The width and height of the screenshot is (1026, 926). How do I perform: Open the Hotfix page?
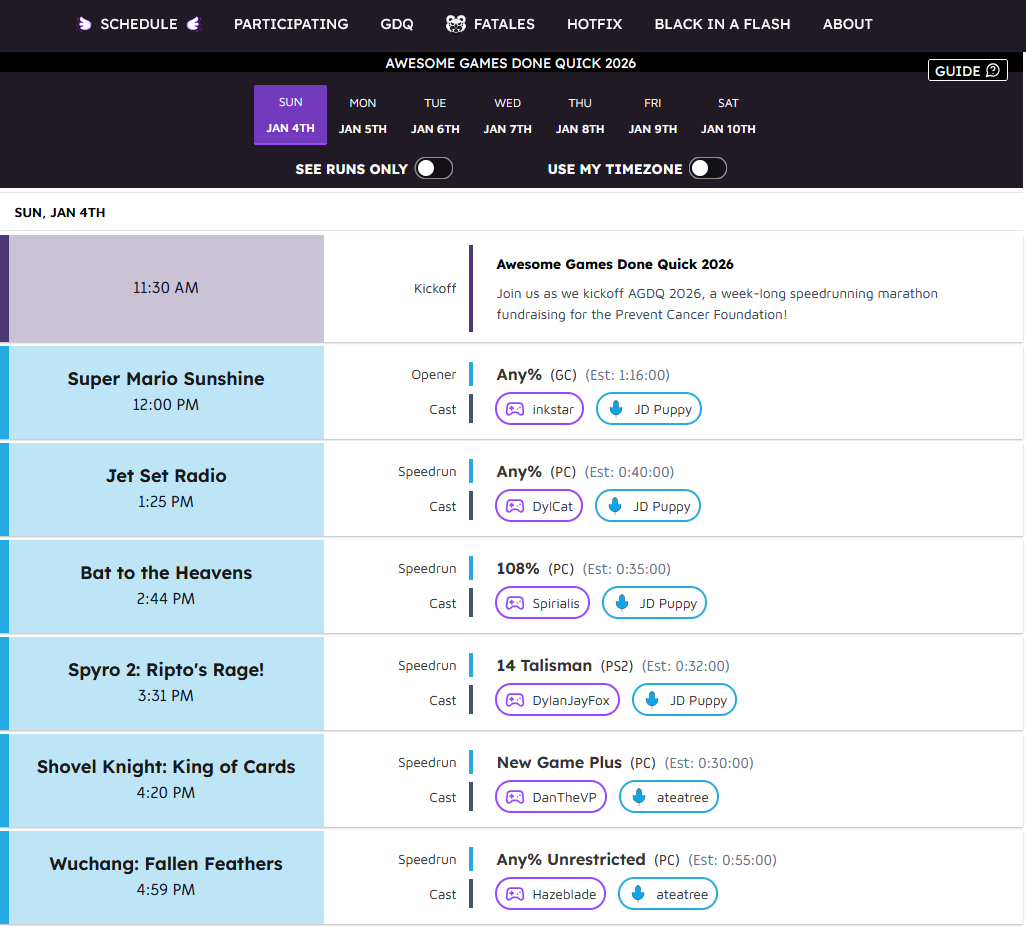click(594, 24)
